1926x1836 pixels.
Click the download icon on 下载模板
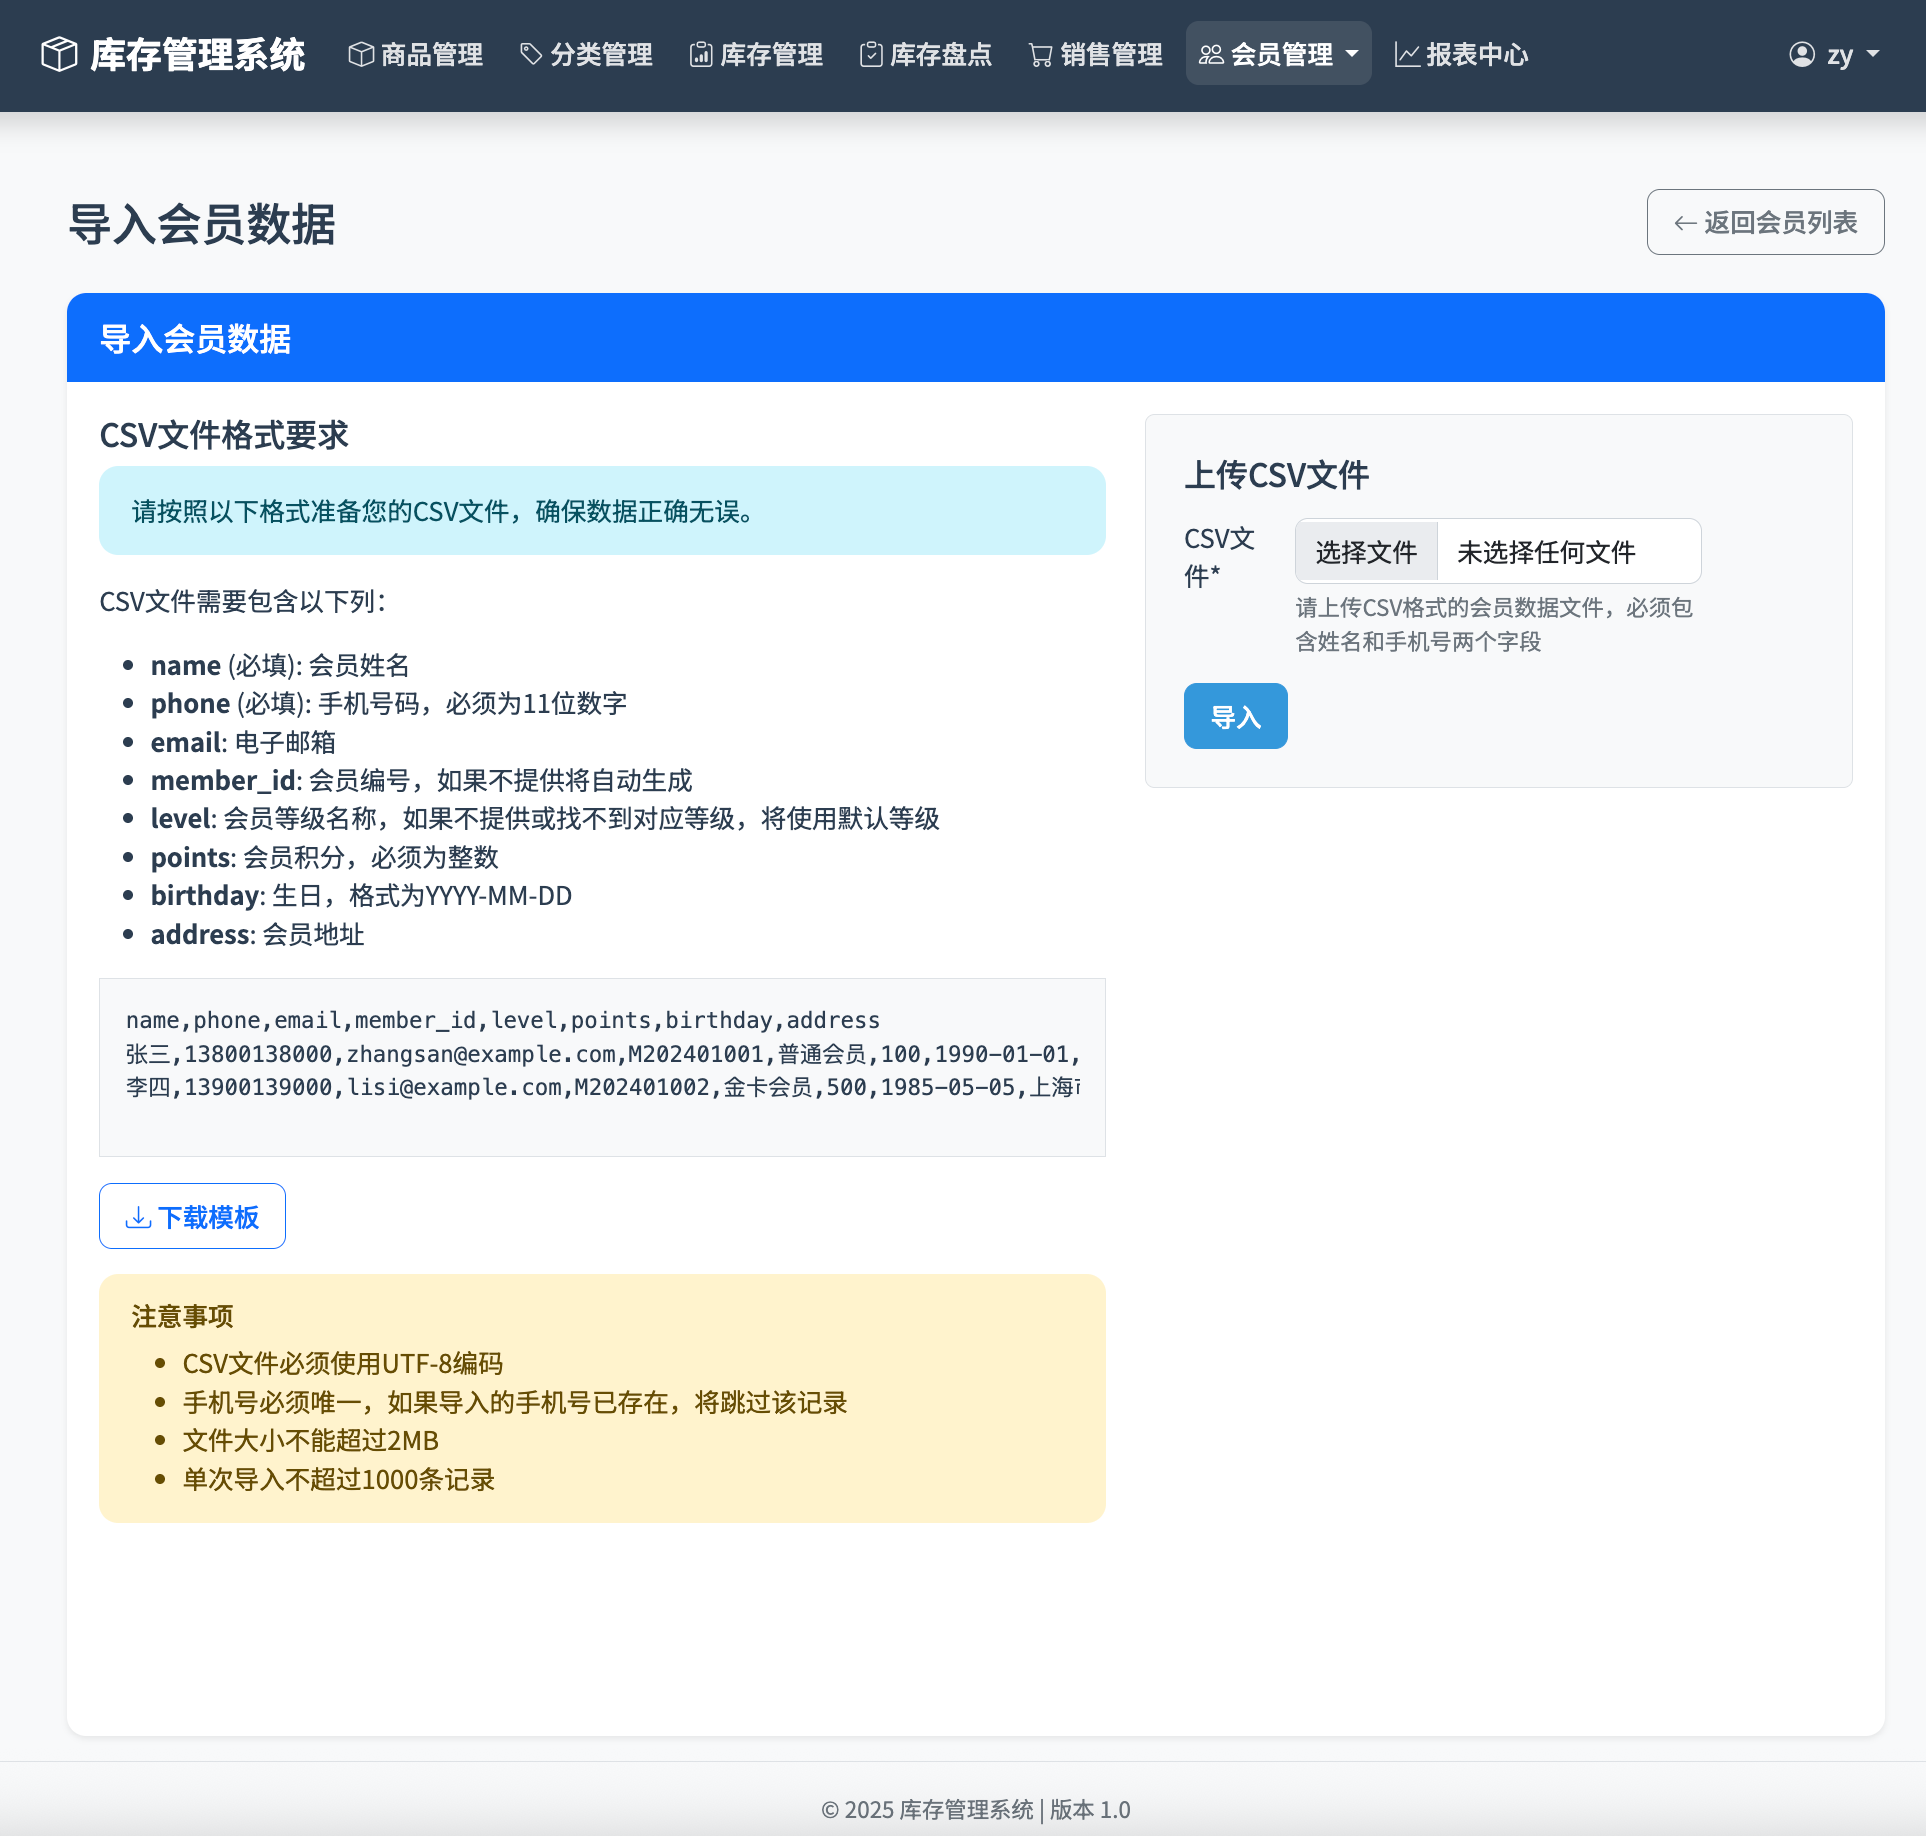[x=138, y=1217]
